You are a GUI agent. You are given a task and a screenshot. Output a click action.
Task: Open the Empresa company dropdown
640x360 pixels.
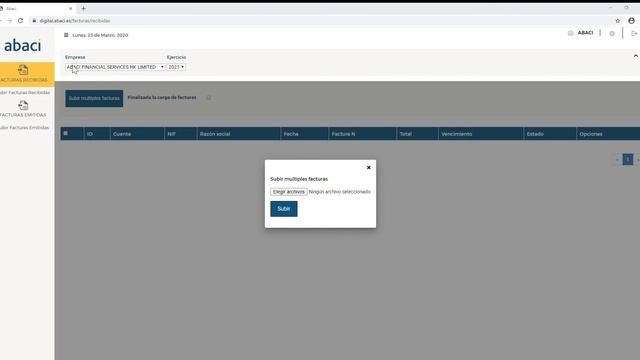(x=115, y=67)
